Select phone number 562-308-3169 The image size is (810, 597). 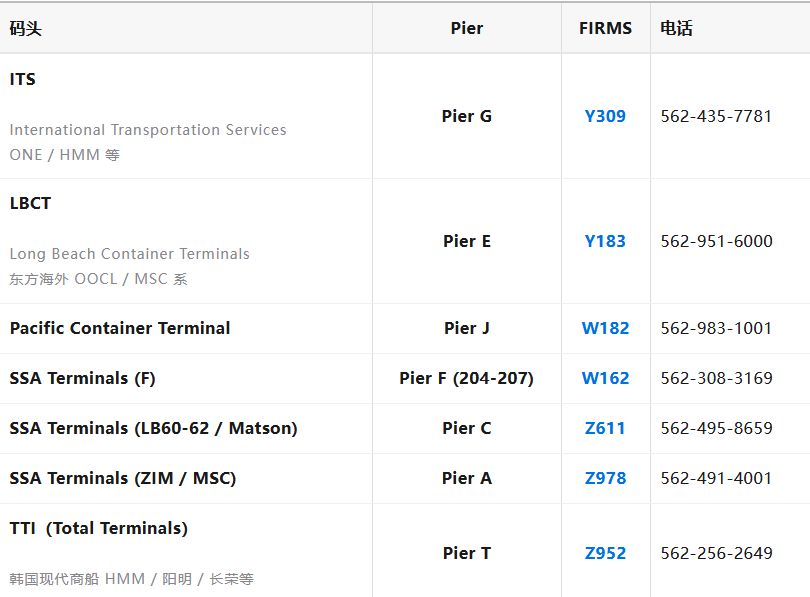point(716,379)
